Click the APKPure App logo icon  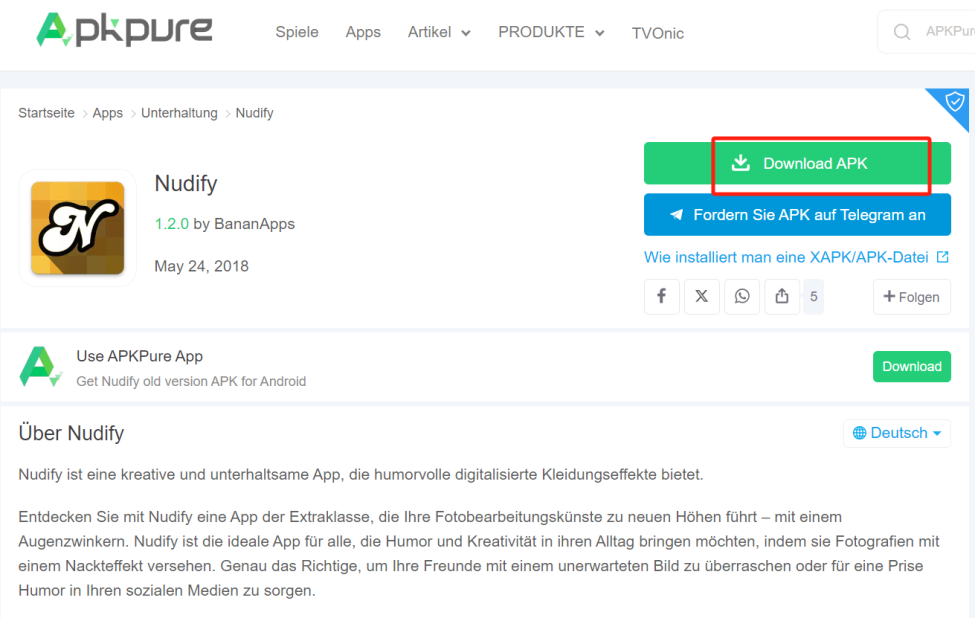tap(40, 367)
